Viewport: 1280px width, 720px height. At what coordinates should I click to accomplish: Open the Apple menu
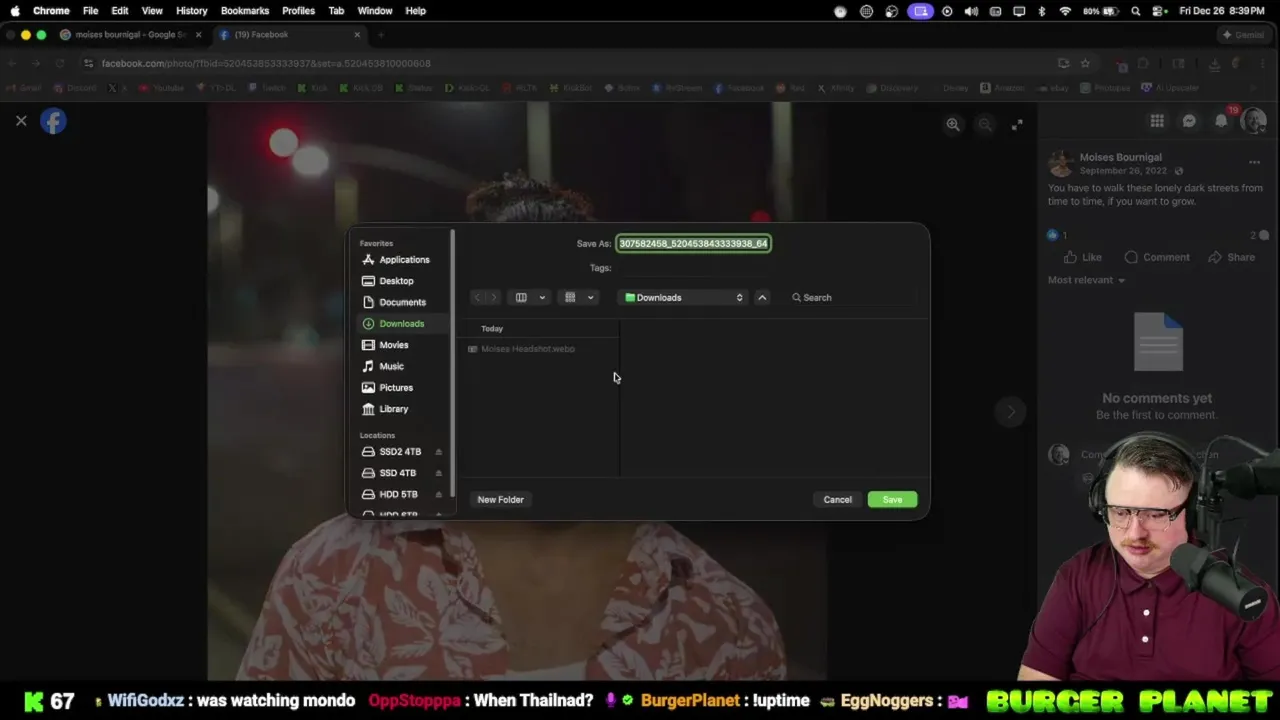[15, 11]
